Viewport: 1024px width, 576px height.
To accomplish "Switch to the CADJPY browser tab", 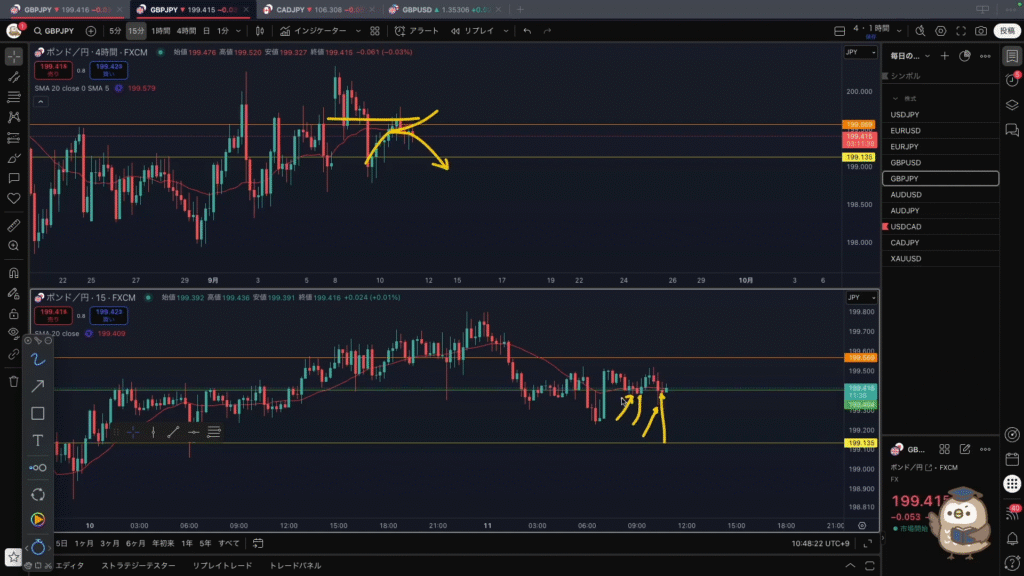I will point(319,10).
